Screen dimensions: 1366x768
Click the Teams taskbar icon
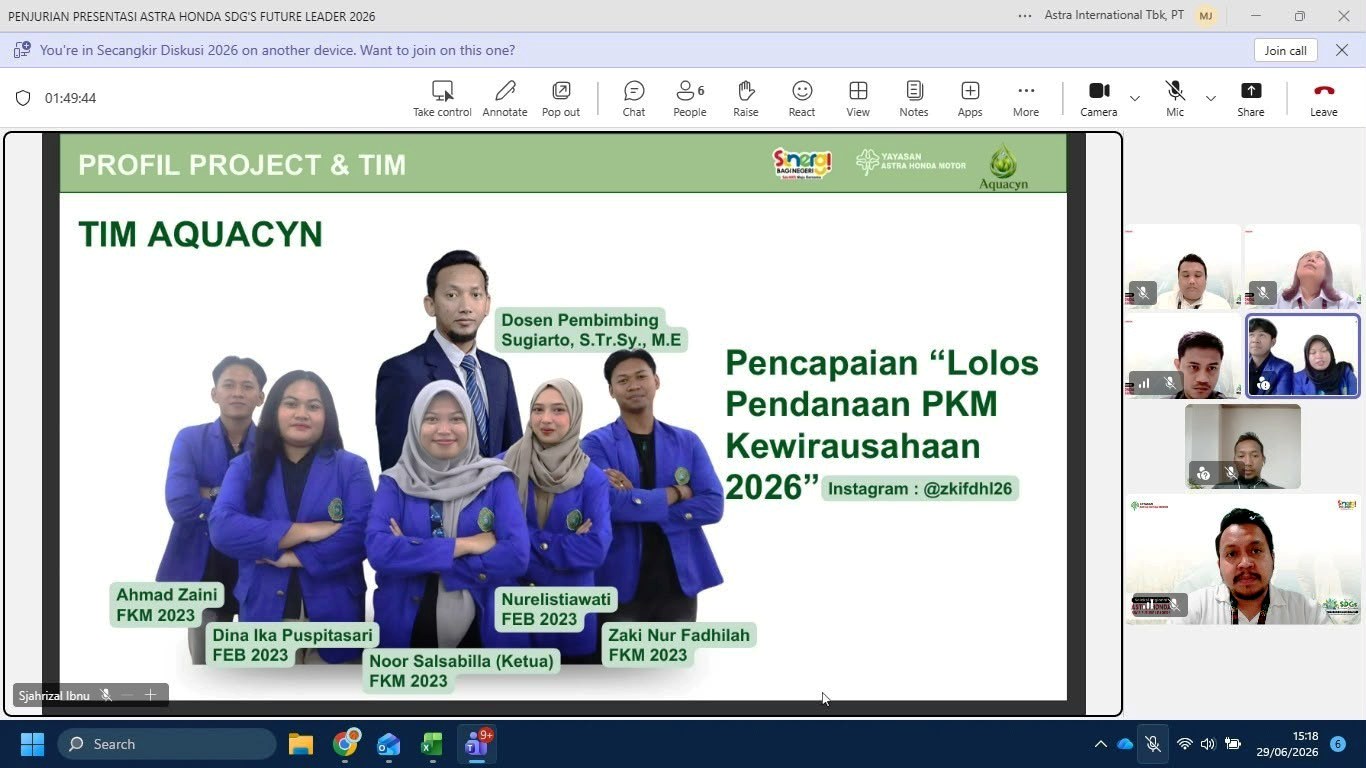(477, 744)
